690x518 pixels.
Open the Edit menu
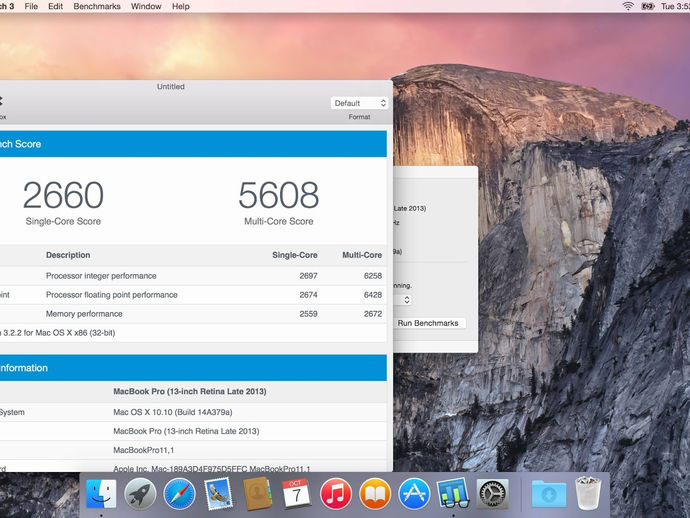pos(55,6)
